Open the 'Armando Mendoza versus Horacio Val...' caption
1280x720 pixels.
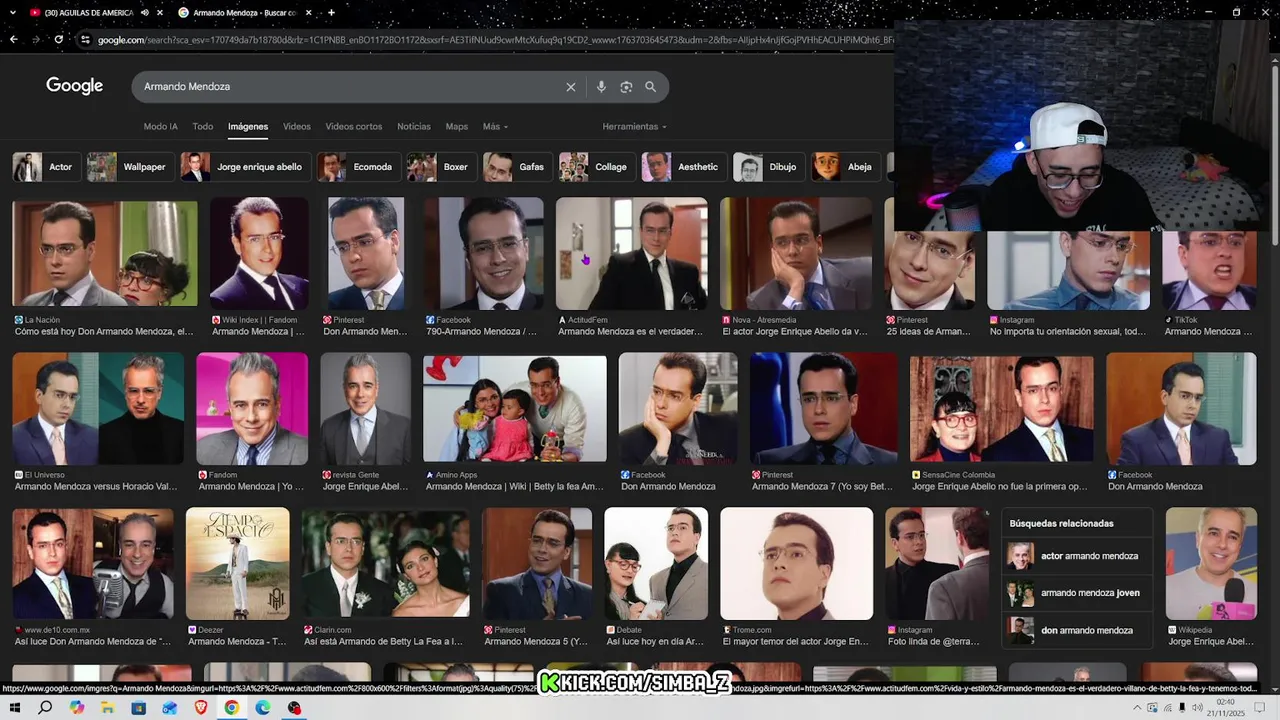[x=96, y=487]
